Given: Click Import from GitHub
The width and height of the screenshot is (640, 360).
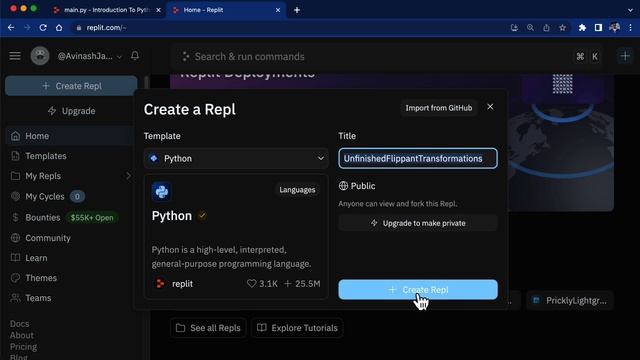Looking at the screenshot, I should (x=438, y=108).
